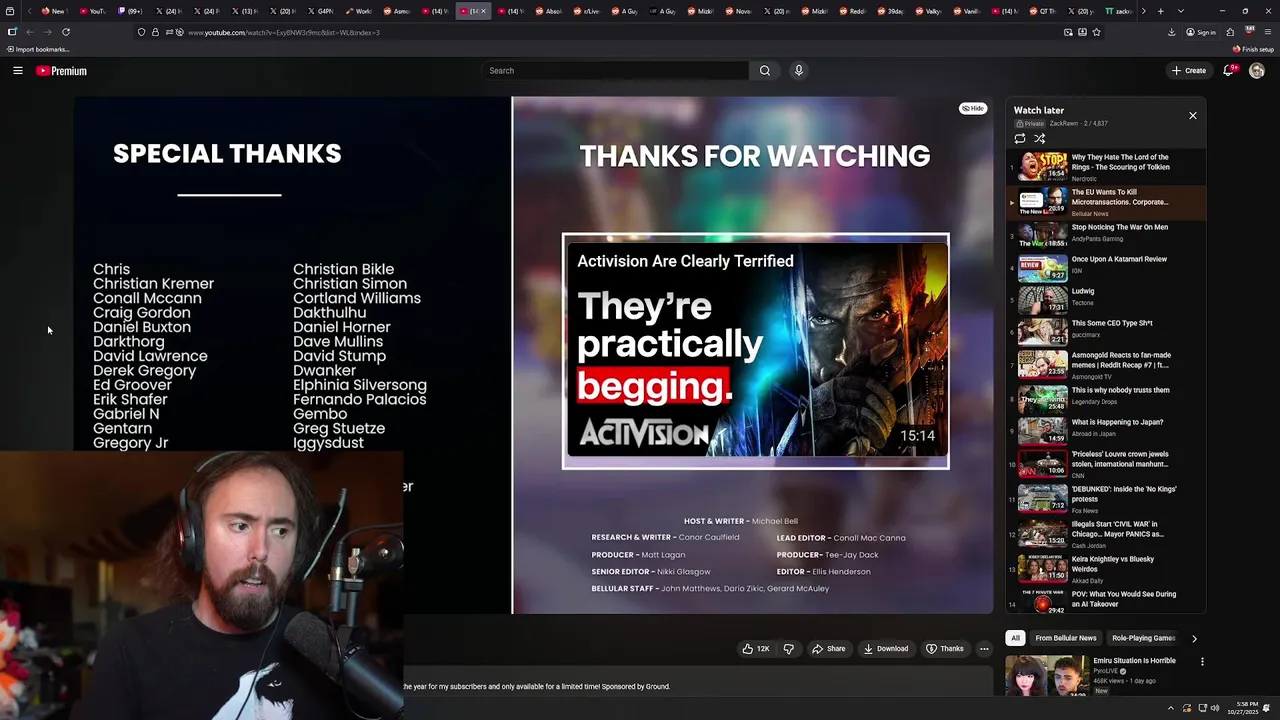This screenshot has width=1280, height=720.
Task: Open browser application menu
Action: pyautogui.click(x=1268, y=32)
